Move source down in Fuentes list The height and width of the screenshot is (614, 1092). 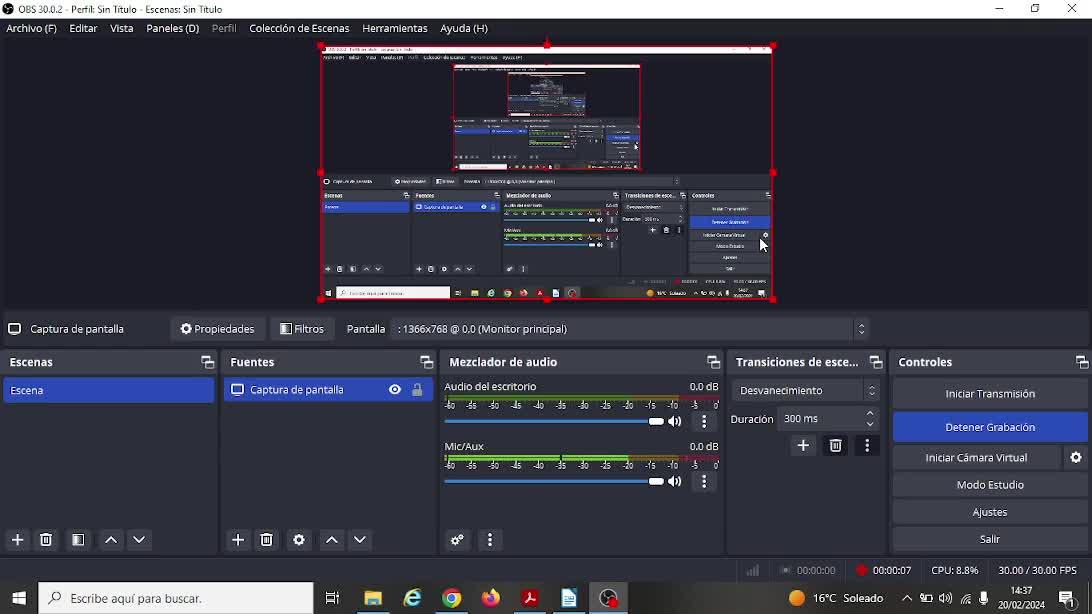pos(360,540)
